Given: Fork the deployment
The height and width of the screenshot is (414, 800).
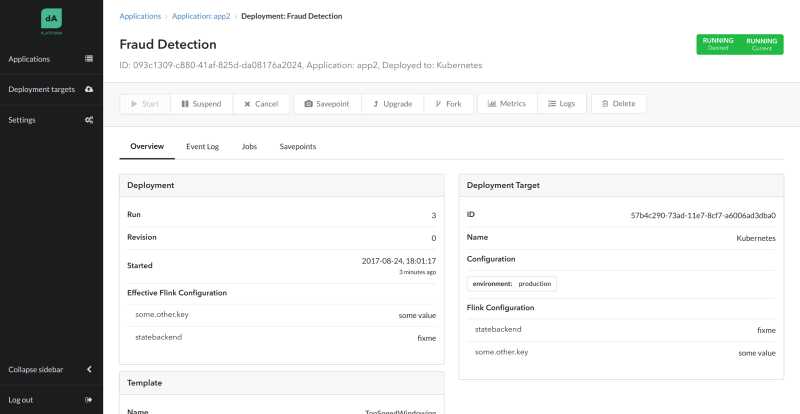Looking at the screenshot, I should [x=448, y=104].
